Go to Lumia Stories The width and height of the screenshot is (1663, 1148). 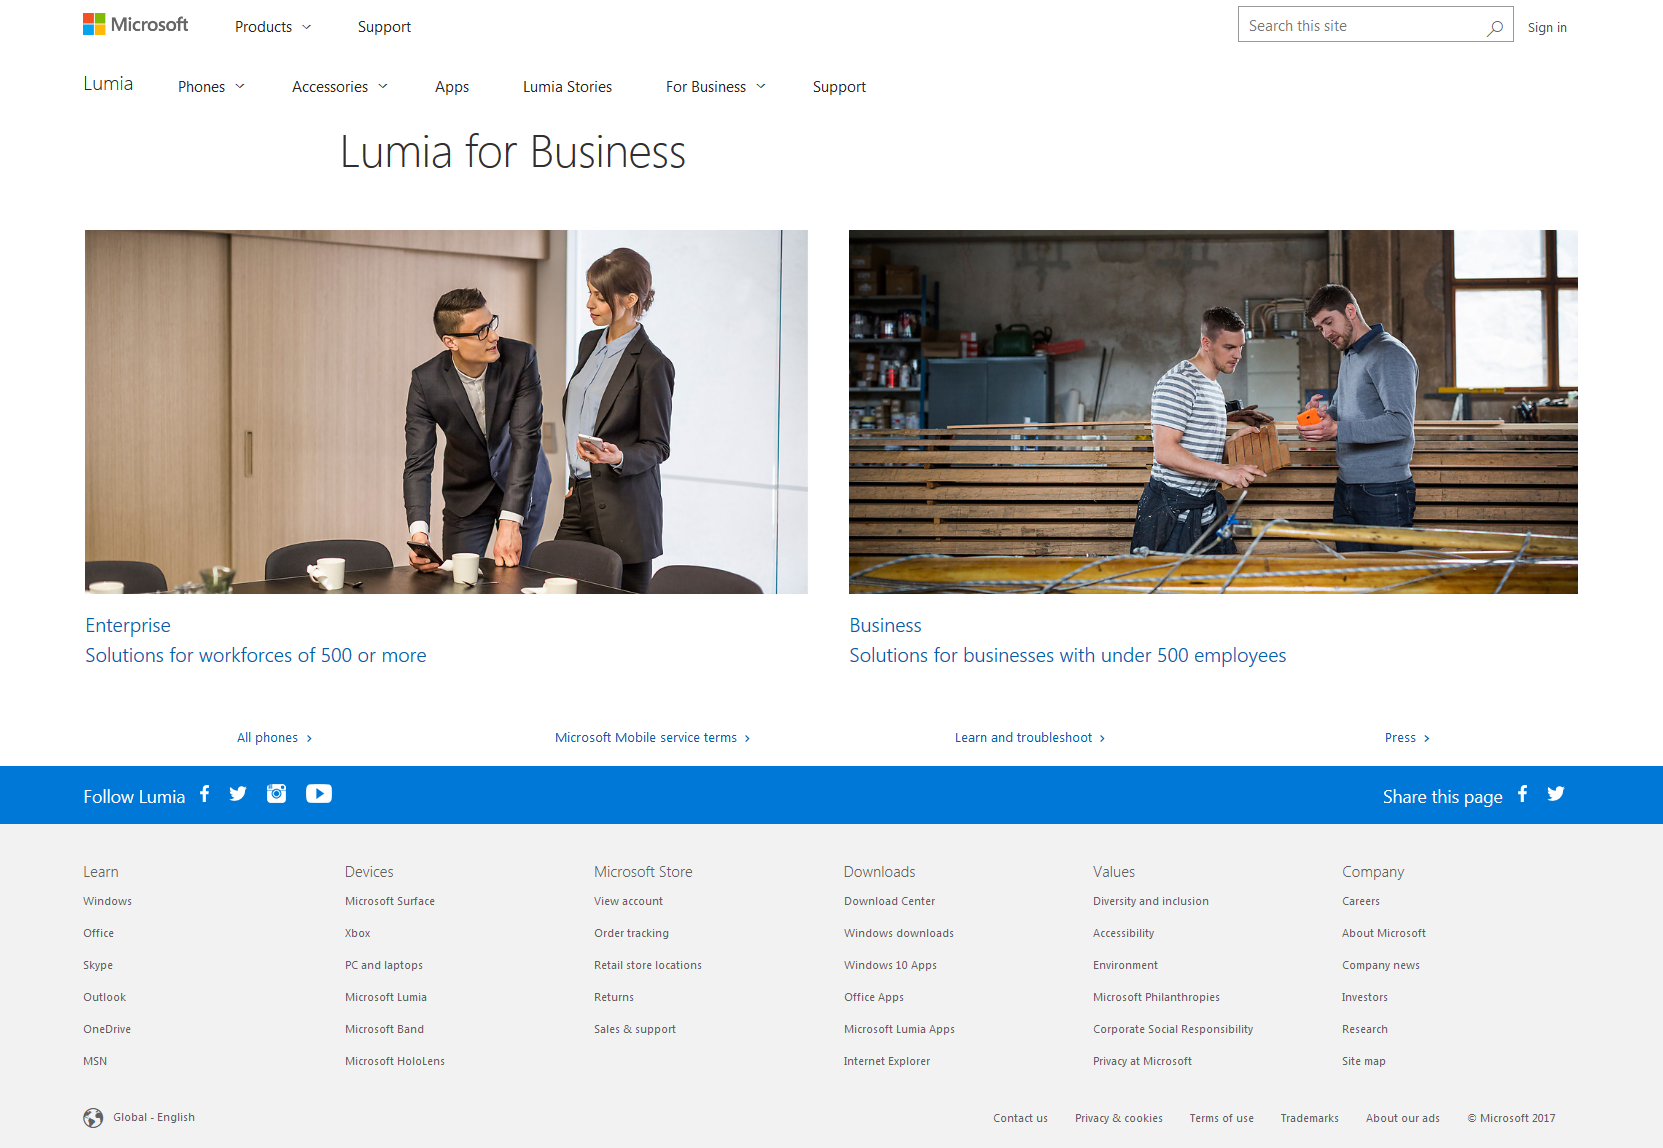pos(567,87)
